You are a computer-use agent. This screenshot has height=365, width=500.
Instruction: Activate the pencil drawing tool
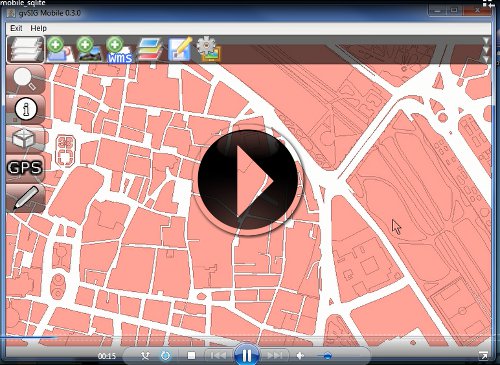(x=26, y=198)
